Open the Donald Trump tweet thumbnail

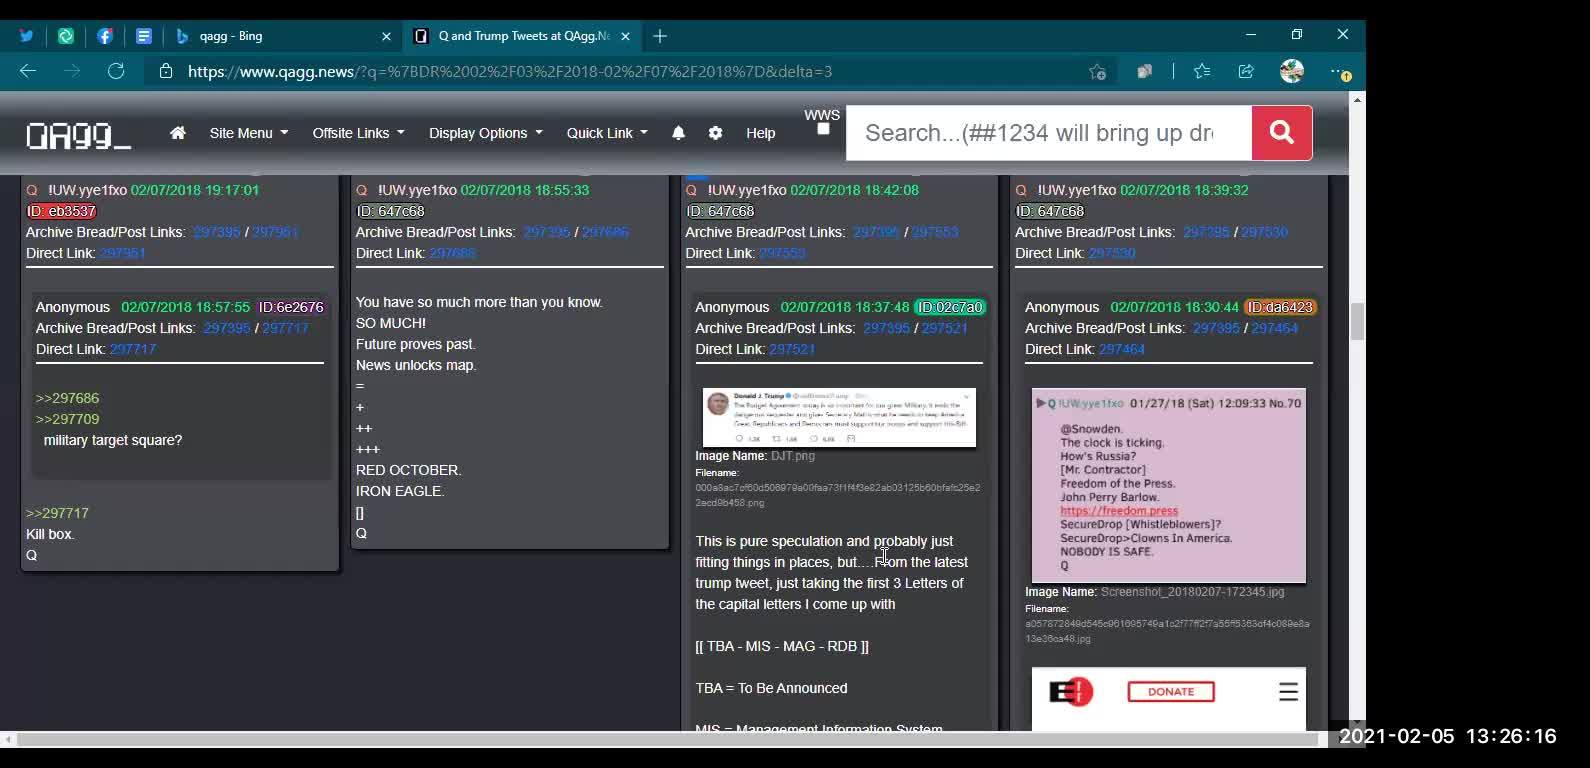839,417
